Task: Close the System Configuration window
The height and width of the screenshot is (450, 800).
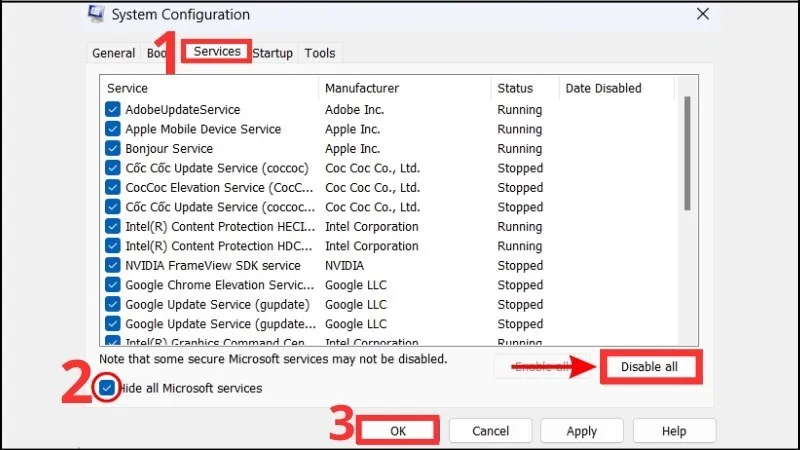Action: 703,14
